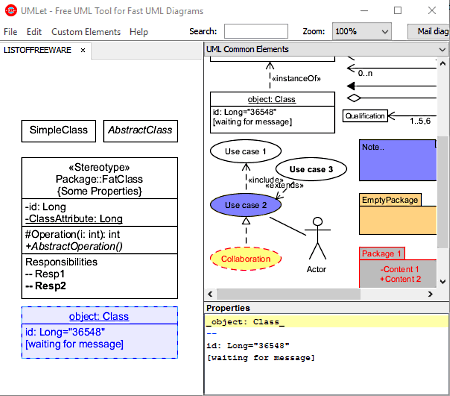The width and height of the screenshot is (450, 396).
Task: Click the palette vertical scroll up arrow
Action: [442, 63]
